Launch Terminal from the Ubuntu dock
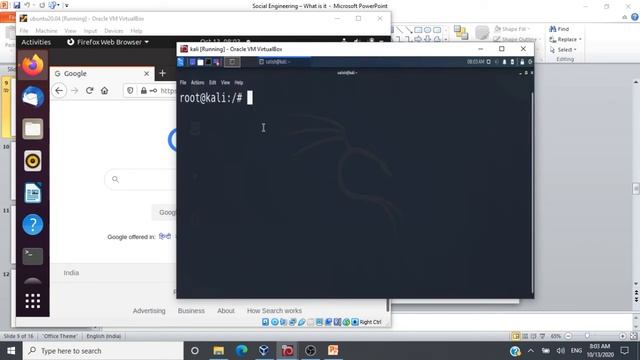Image resolution: width=640 pixels, height=360 pixels. click(33, 256)
